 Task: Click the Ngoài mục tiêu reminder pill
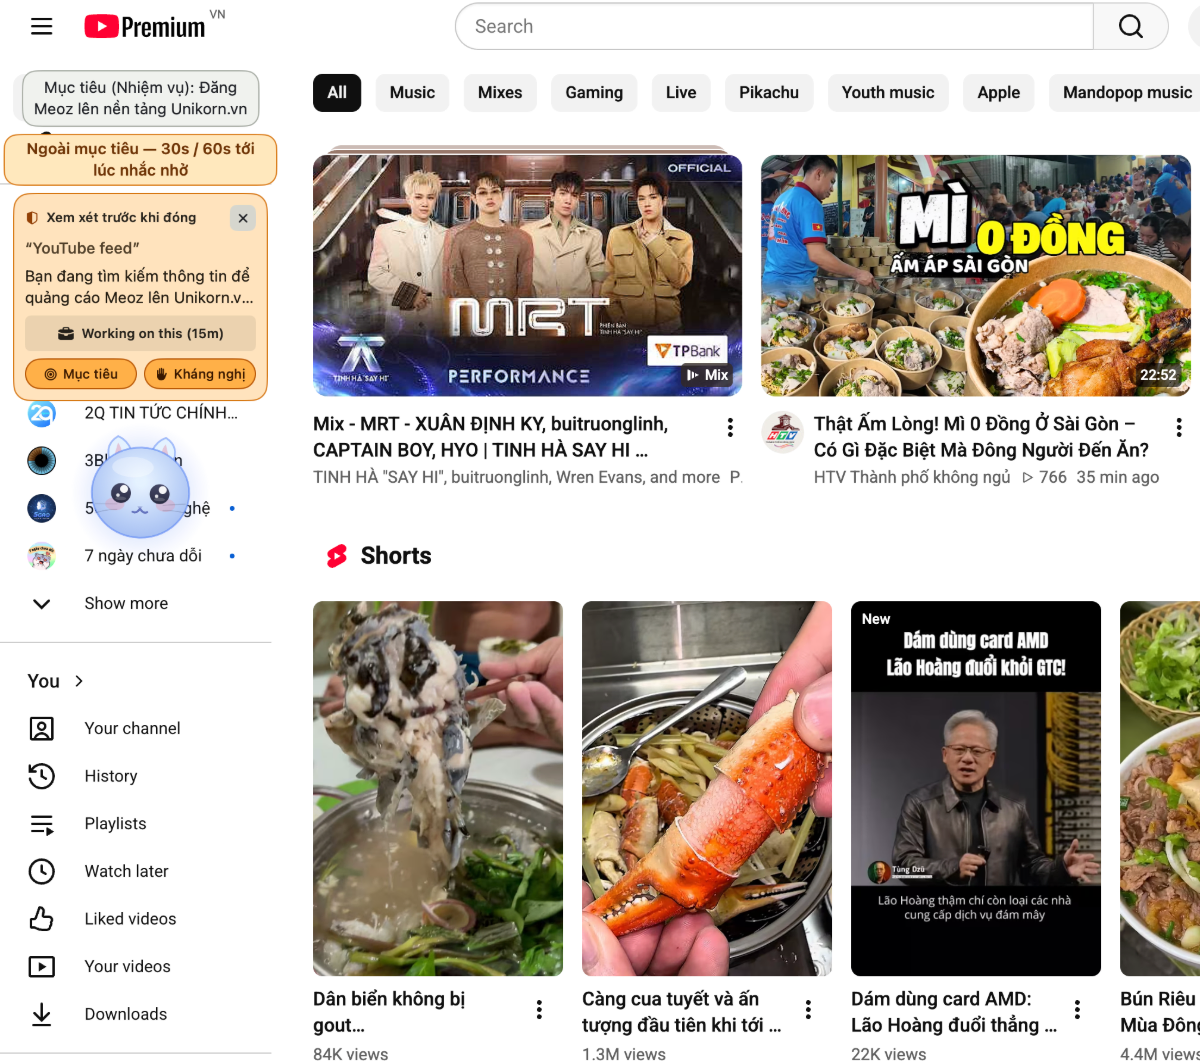click(x=140, y=159)
